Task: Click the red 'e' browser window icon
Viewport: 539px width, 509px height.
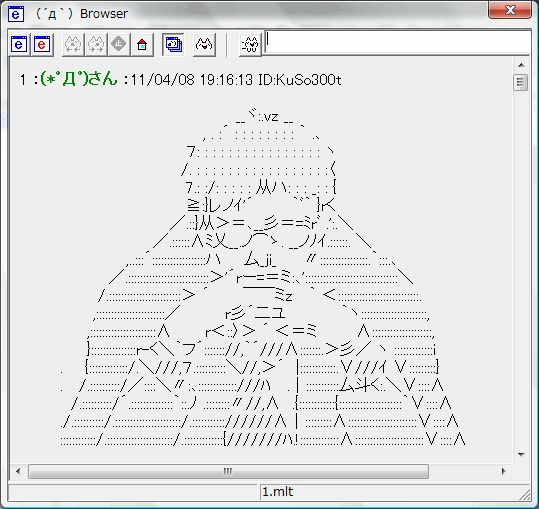Action: [x=42, y=44]
